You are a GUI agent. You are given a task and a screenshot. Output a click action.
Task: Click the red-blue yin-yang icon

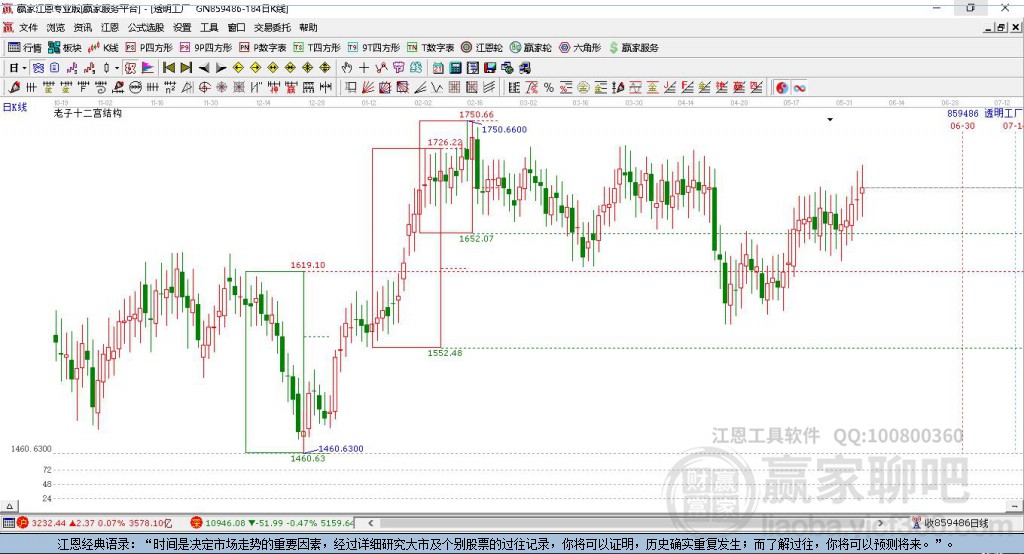point(782,88)
